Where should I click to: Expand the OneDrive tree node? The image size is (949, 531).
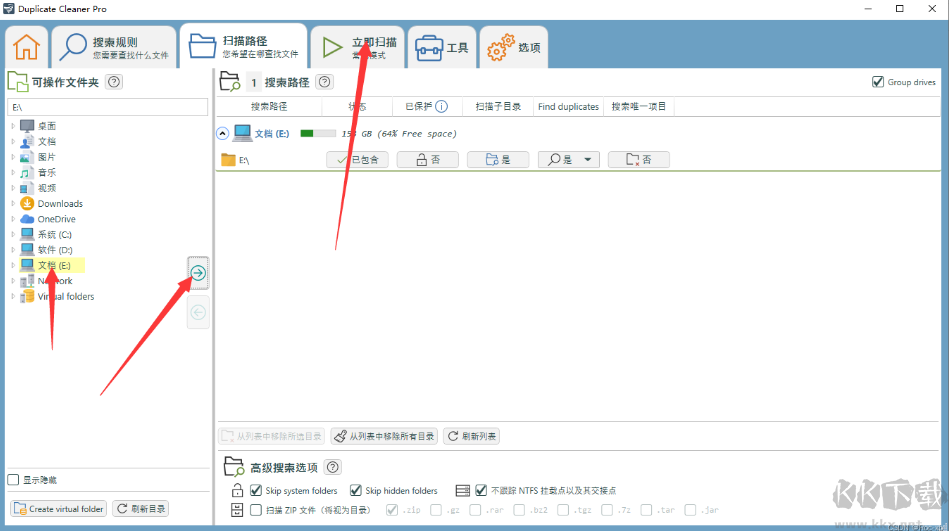click(13, 219)
